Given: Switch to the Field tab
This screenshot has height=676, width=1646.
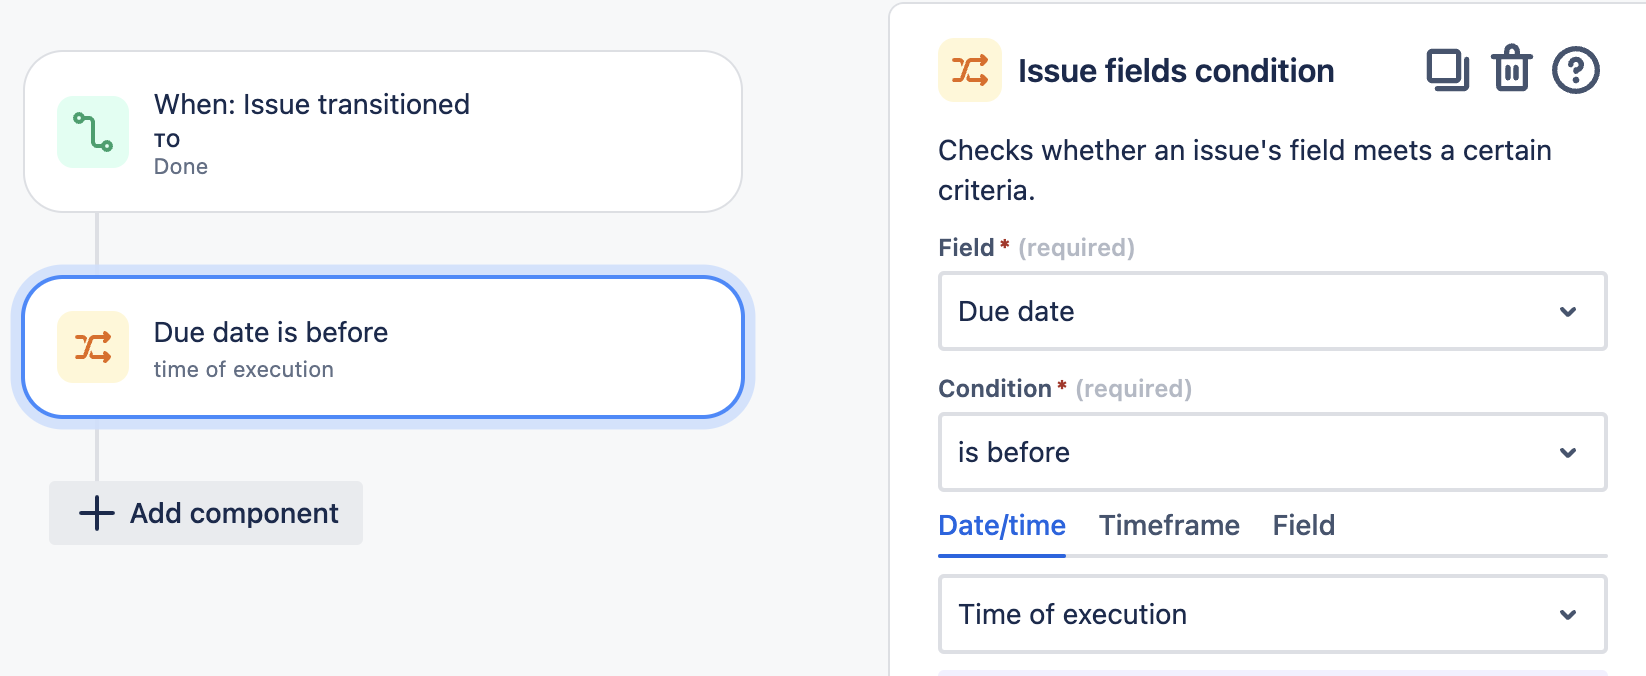Looking at the screenshot, I should pos(1303,526).
